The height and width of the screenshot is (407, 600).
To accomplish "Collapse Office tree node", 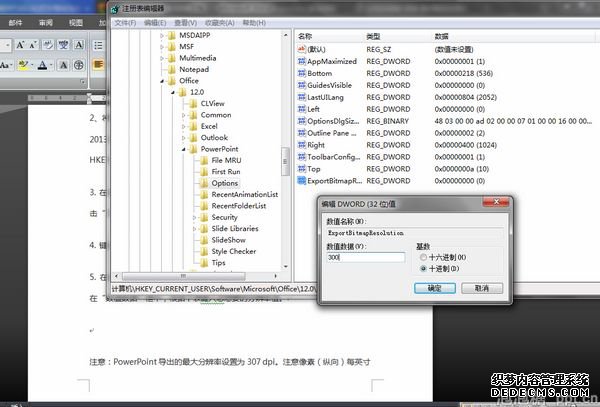I will click(x=162, y=81).
